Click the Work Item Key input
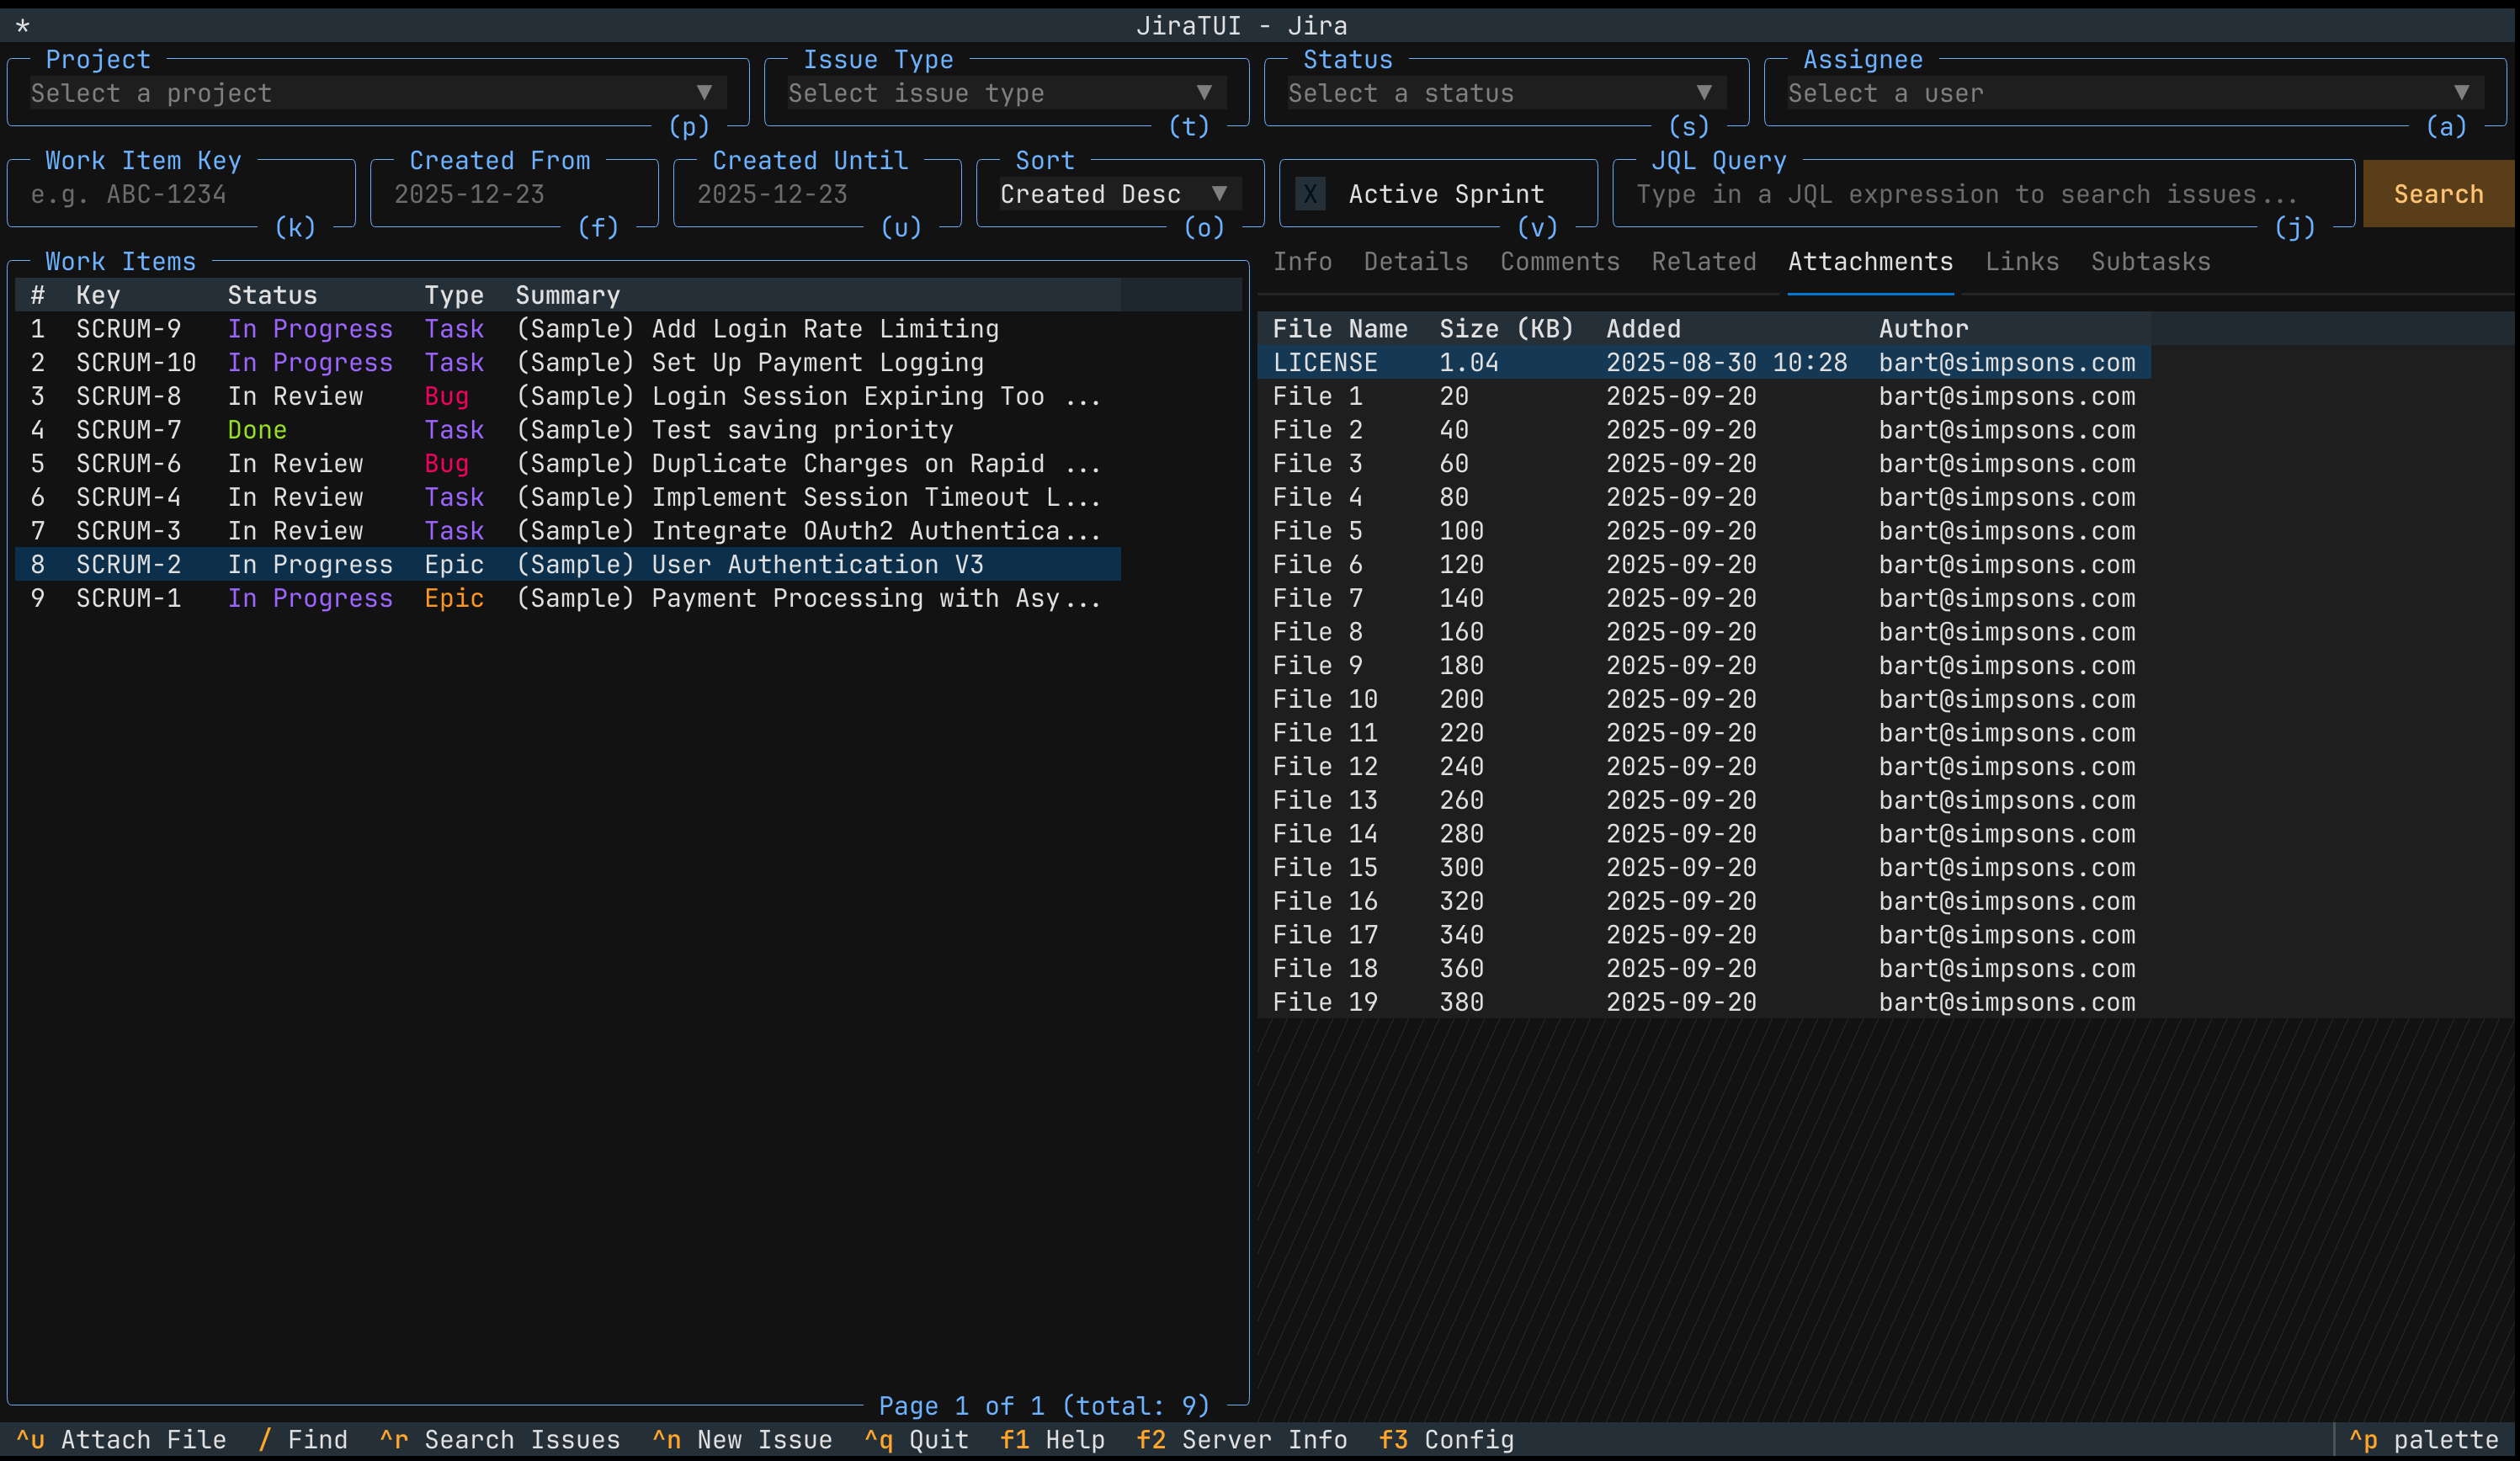Screen dimensions: 2520x1461 181,194
